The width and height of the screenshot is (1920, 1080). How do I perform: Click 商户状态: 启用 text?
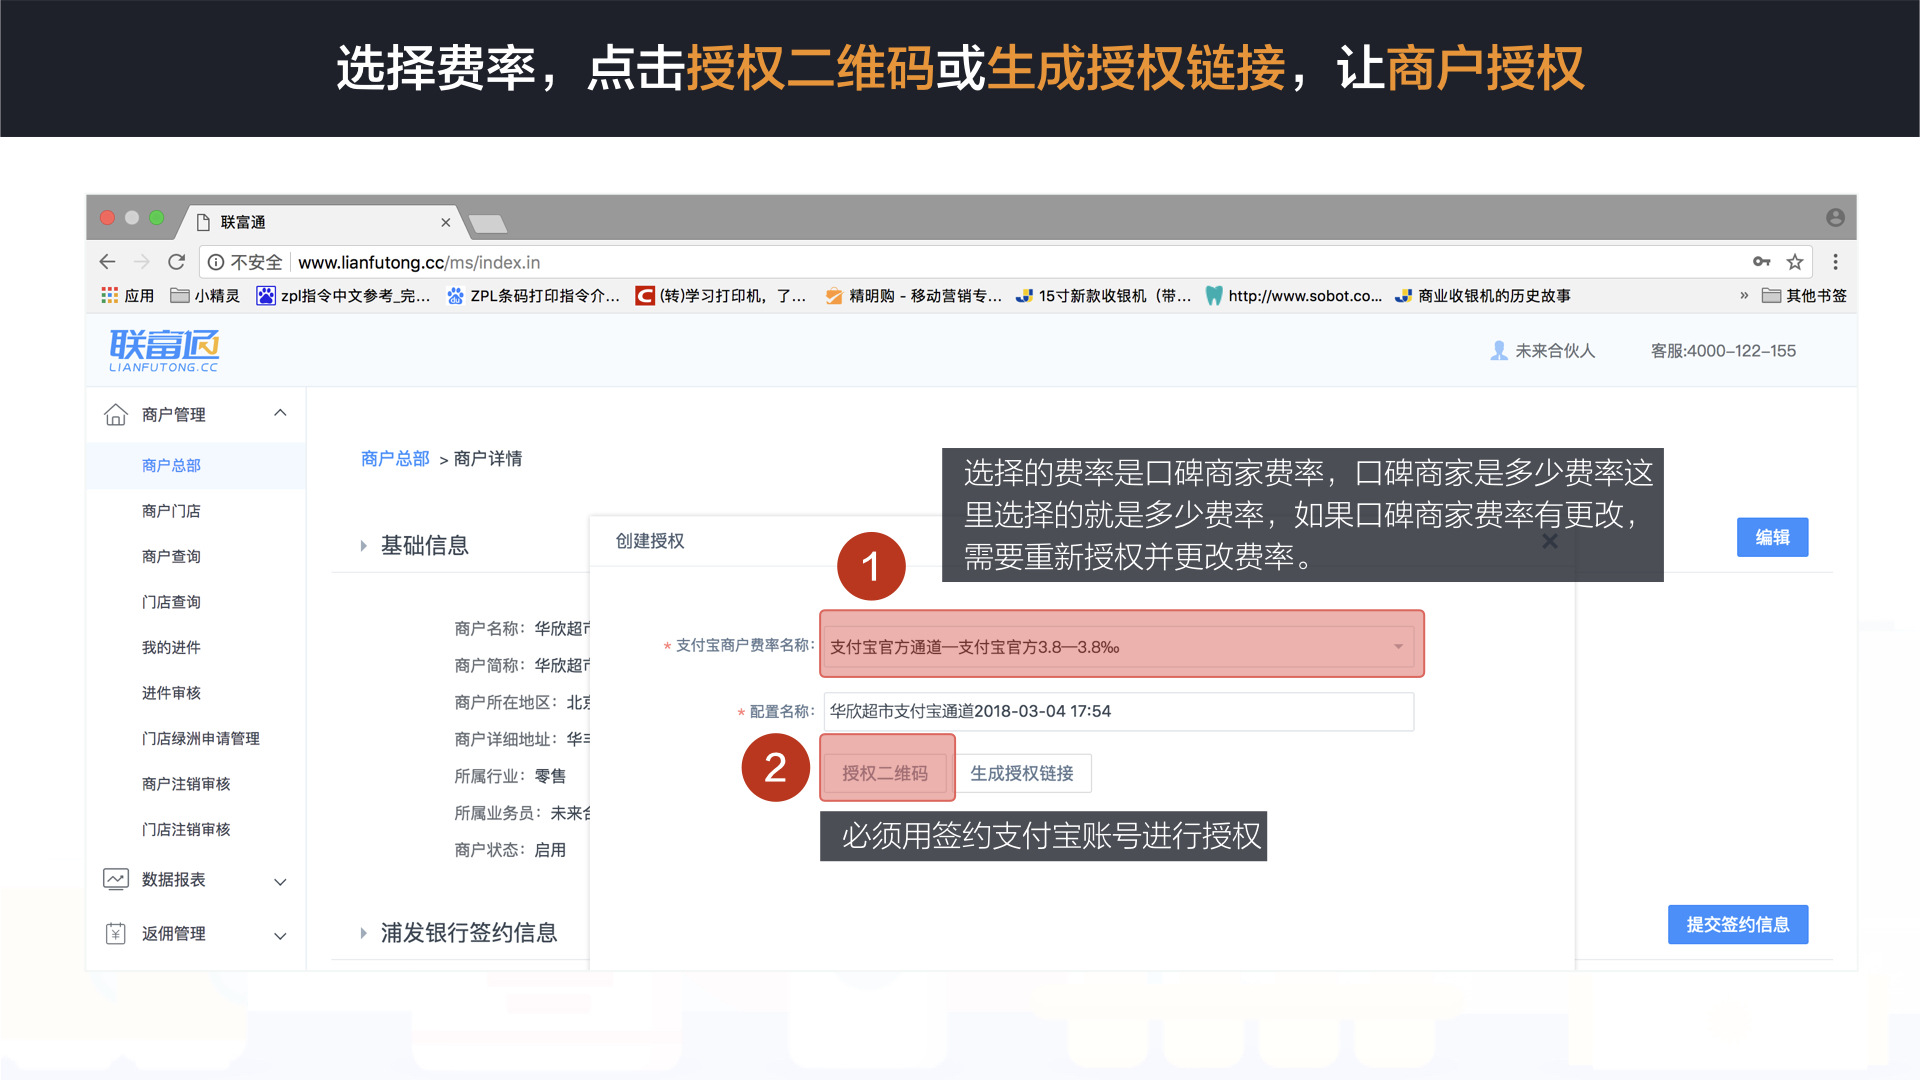[510, 850]
